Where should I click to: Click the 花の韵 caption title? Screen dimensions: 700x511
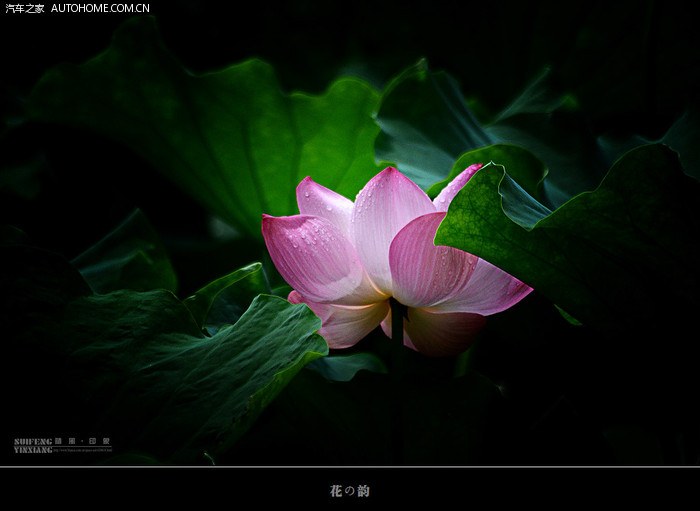pyautogui.click(x=350, y=491)
